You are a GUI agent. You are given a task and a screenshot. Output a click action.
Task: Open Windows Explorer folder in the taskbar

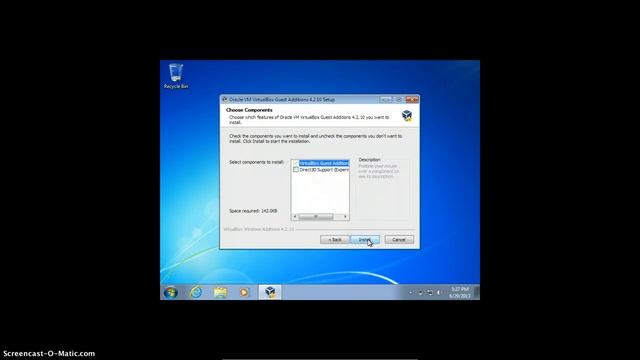(x=220, y=292)
